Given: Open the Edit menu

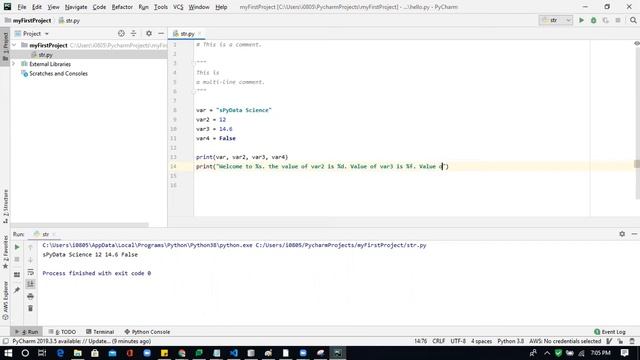Looking at the screenshot, I should click(37, 7).
